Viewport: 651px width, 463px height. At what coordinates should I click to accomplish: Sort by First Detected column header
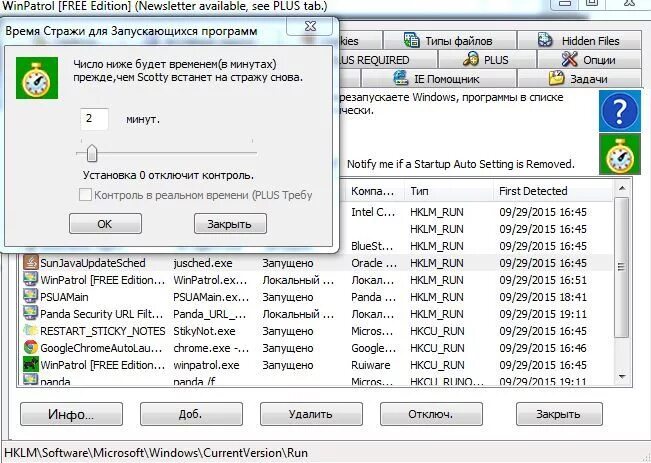551,191
